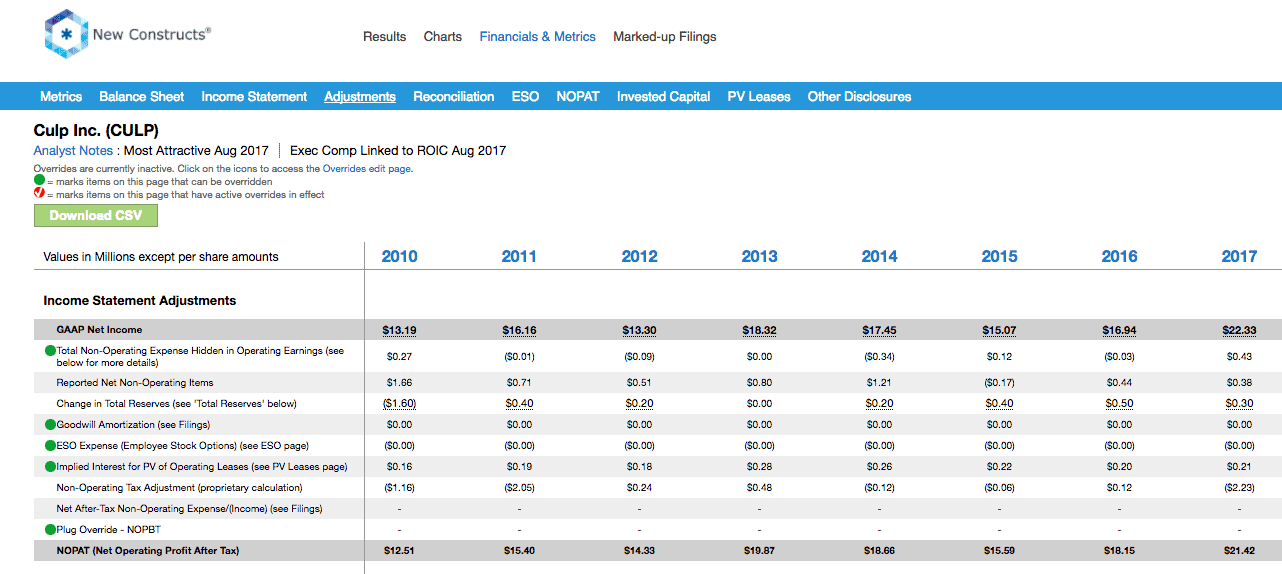Click the 2013 column header

[759, 257]
